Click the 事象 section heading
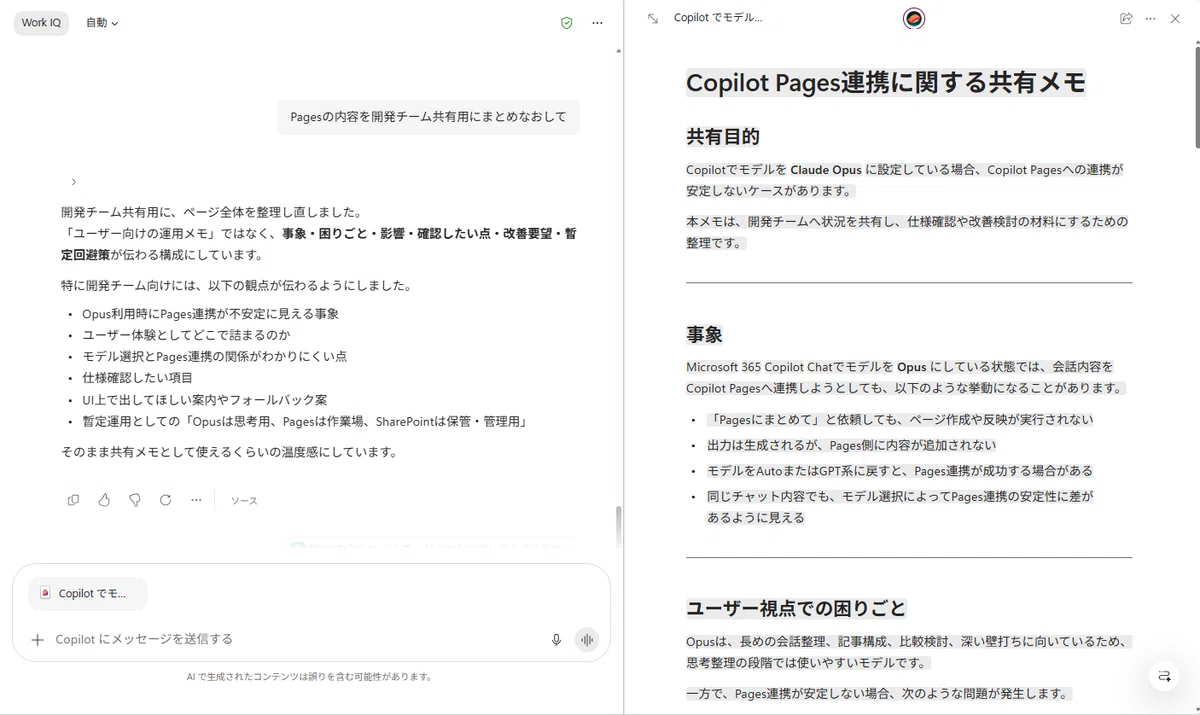1200x715 pixels. pos(704,335)
